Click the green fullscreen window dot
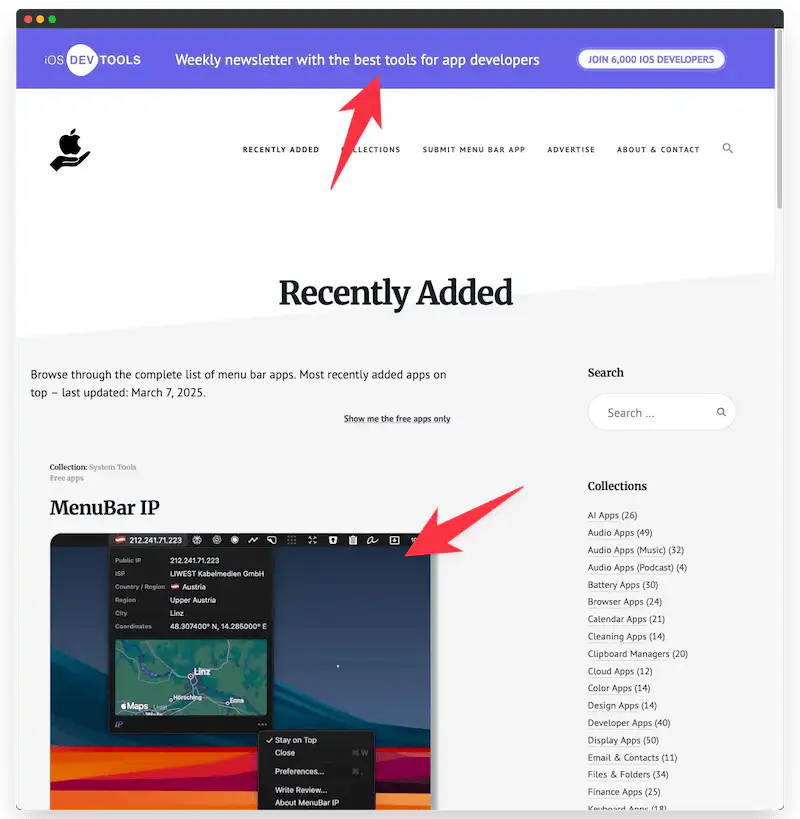Image resolution: width=800 pixels, height=819 pixels. pos(52,19)
